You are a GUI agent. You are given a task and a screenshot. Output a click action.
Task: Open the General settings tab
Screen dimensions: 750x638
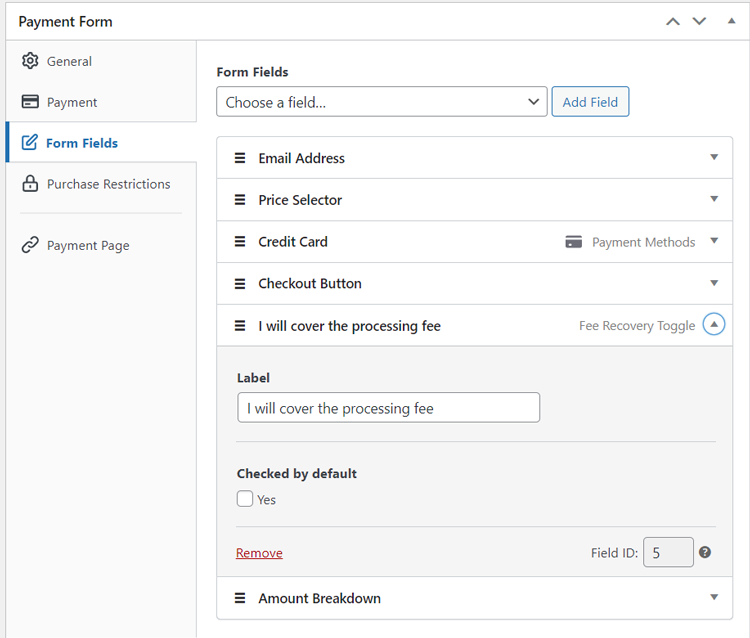[x=101, y=61]
